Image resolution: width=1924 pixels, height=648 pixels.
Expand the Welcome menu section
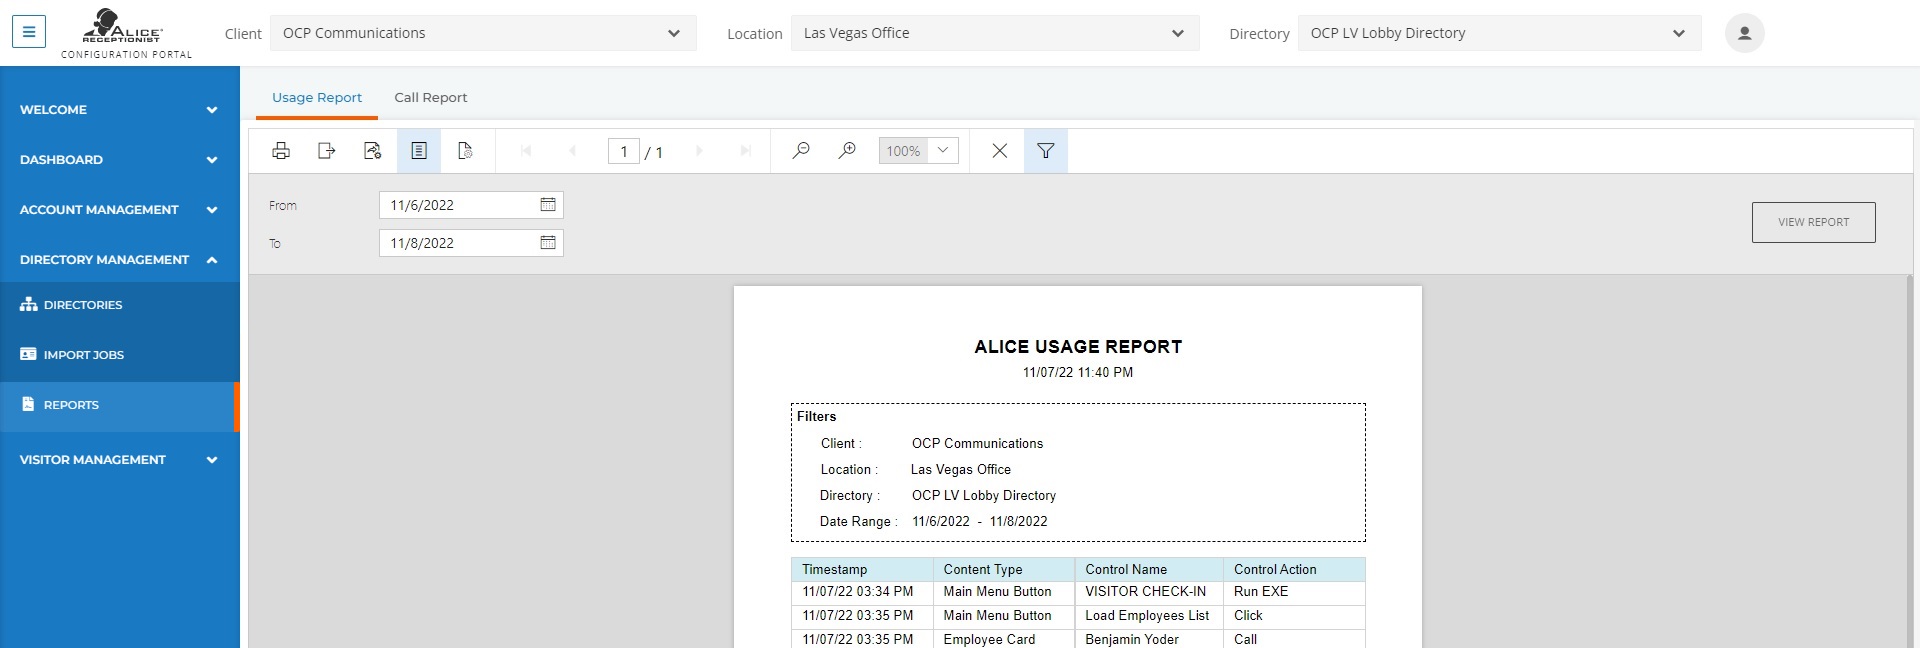coord(120,110)
